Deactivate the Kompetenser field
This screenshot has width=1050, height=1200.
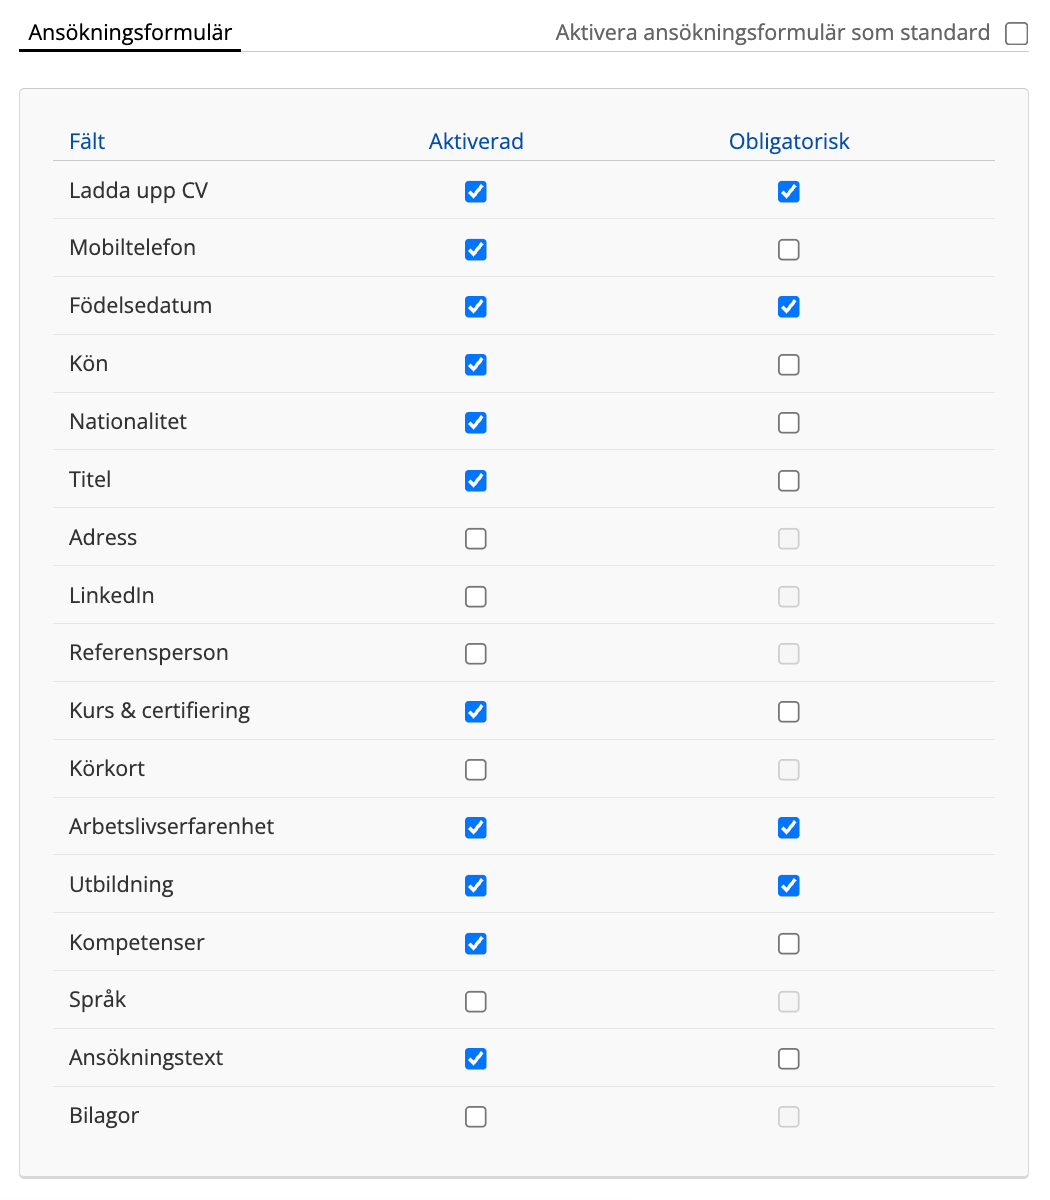[x=476, y=944]
